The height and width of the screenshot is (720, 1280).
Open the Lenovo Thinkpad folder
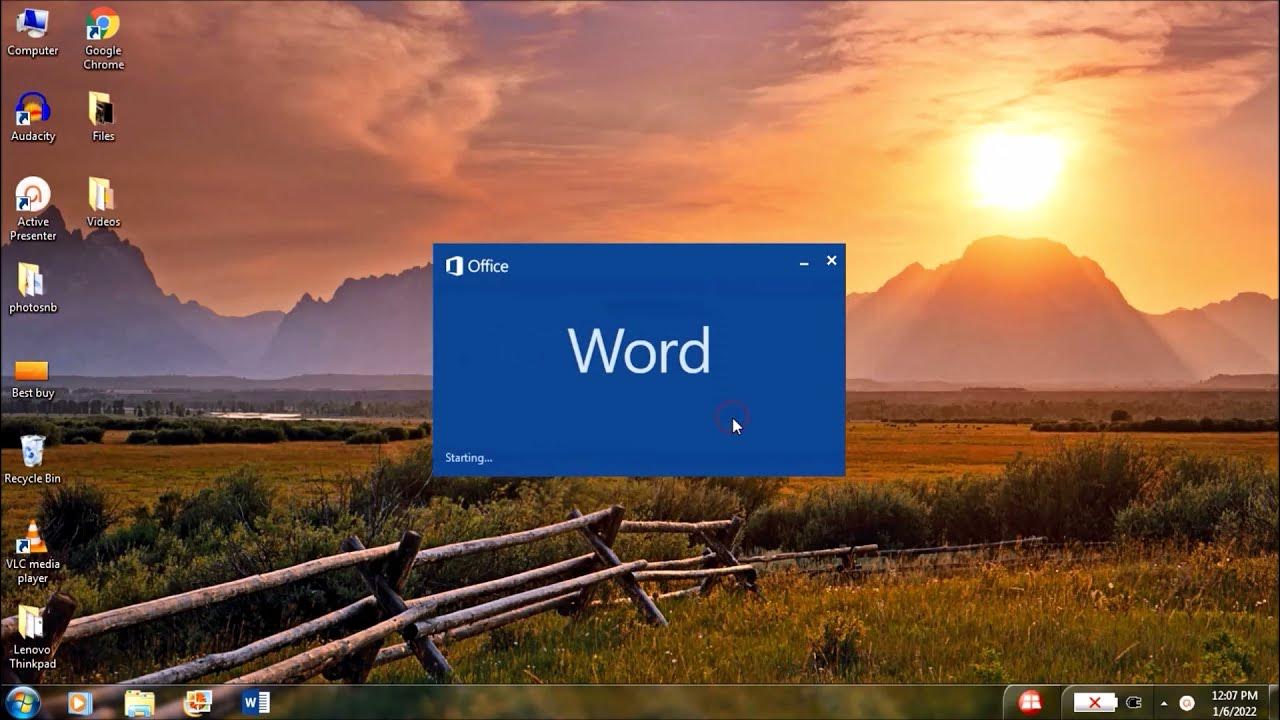tap(33, 637)
